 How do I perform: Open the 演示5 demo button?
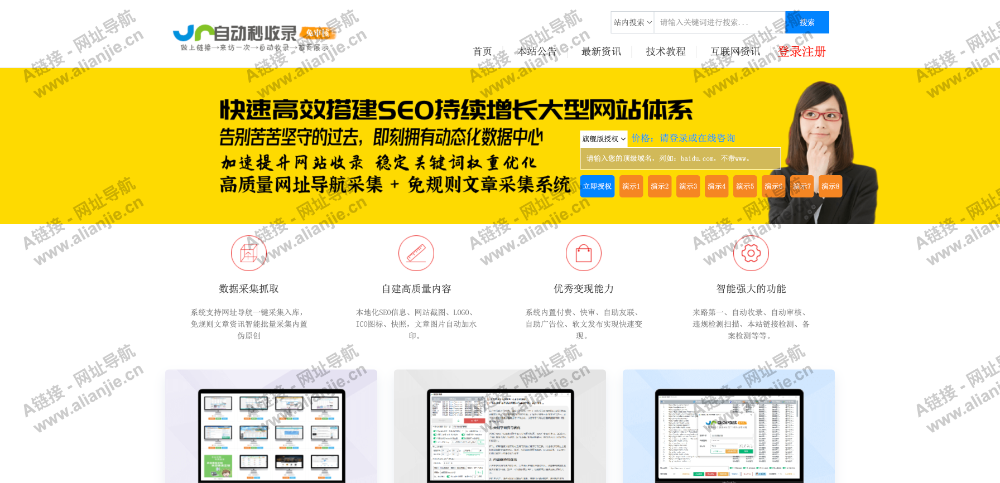(745, 186)
